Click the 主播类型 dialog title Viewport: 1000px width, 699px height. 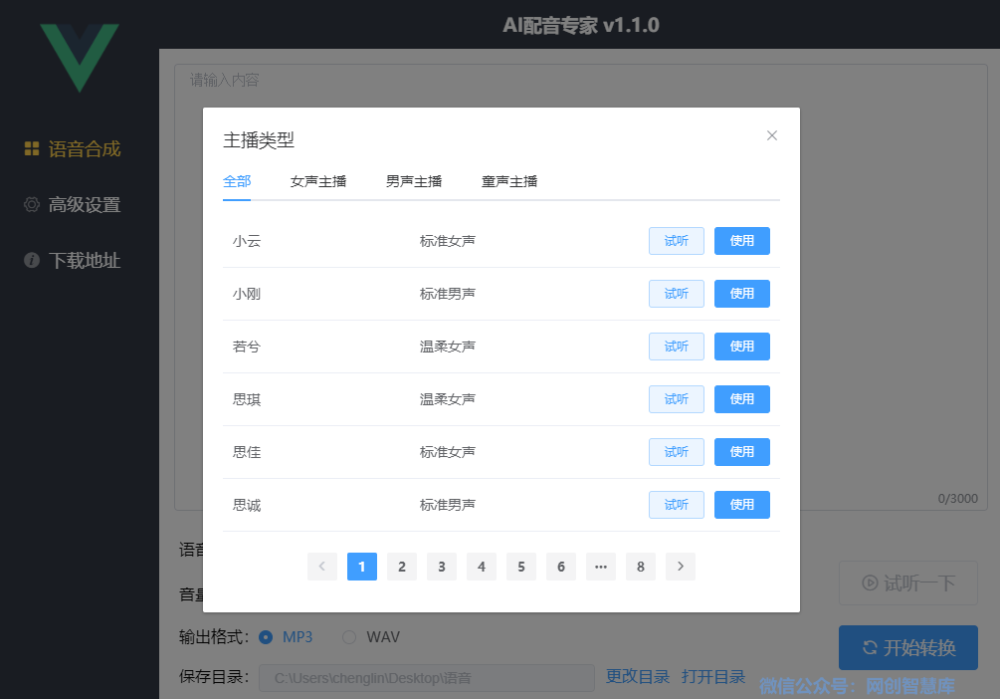pos(258,140)
